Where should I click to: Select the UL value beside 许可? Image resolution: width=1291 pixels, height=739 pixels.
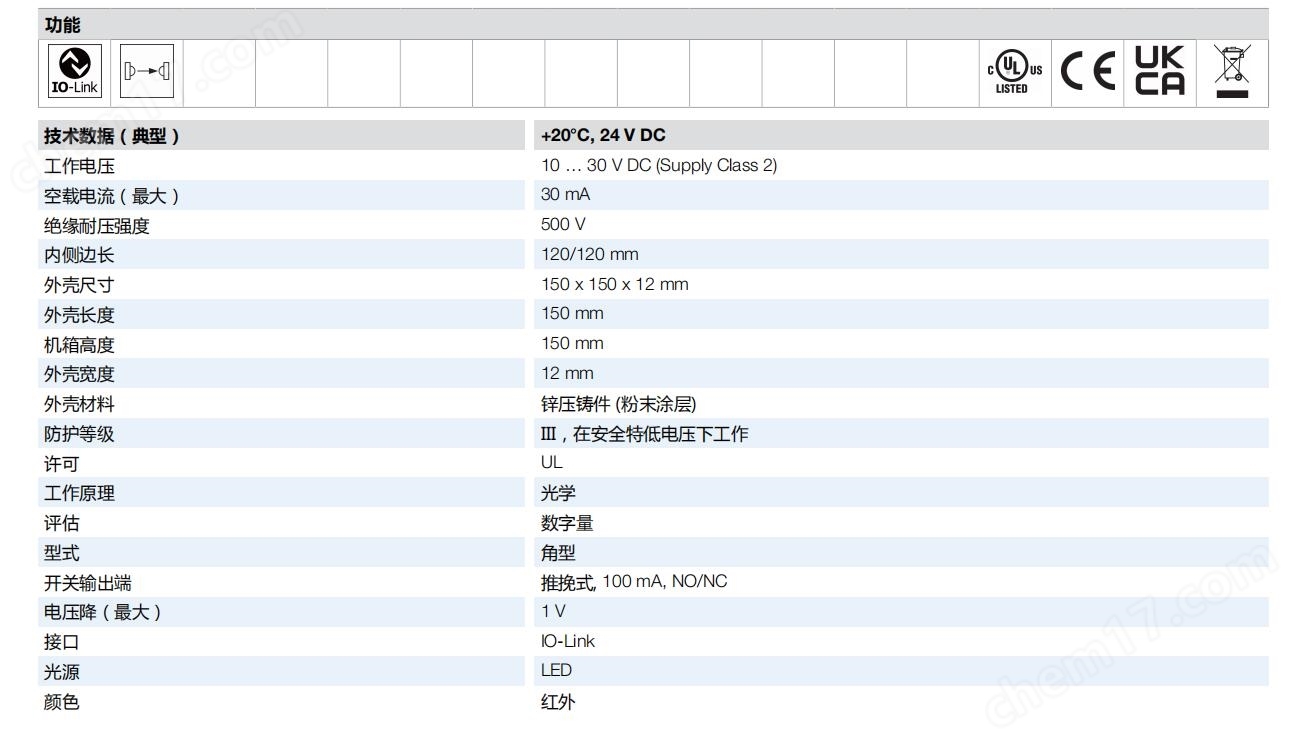click(552, 462)
